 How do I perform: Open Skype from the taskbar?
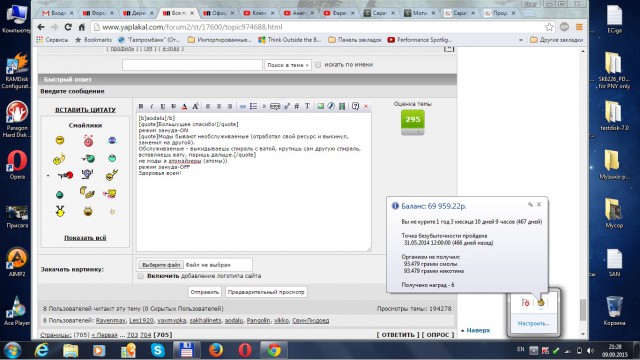tap(158, 350)
